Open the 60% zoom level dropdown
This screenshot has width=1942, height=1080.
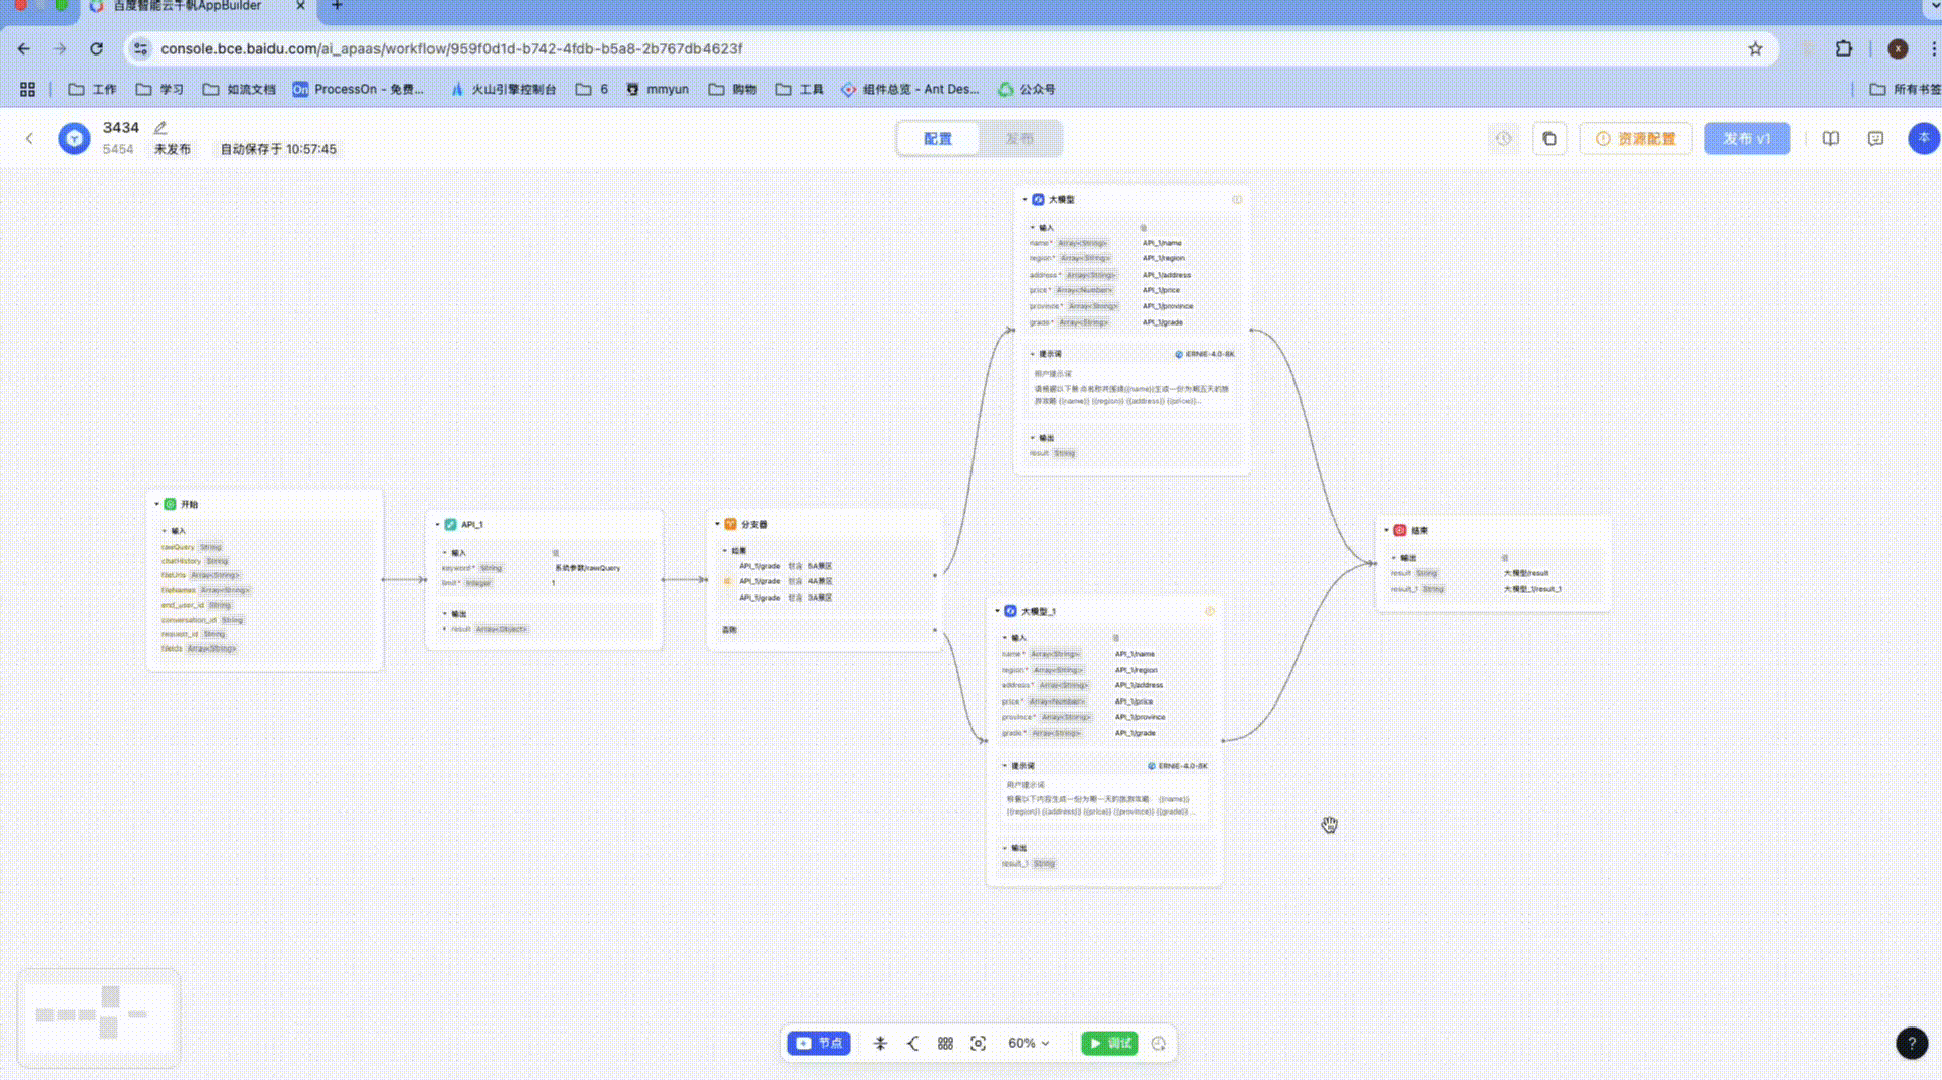1028,1043
